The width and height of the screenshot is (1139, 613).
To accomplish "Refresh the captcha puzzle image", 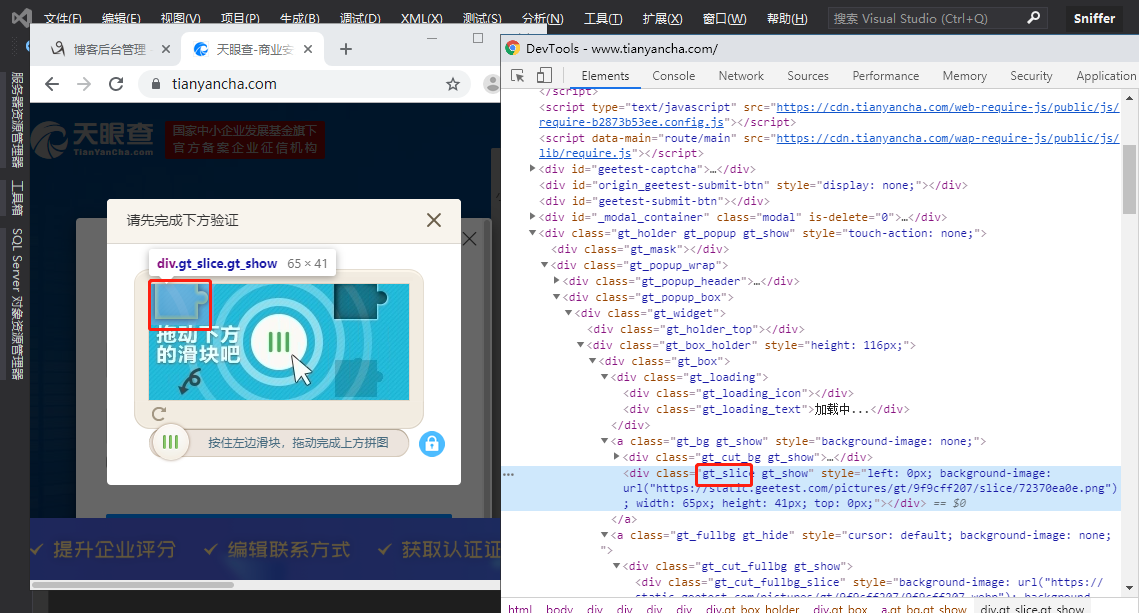I will point(159,414).
